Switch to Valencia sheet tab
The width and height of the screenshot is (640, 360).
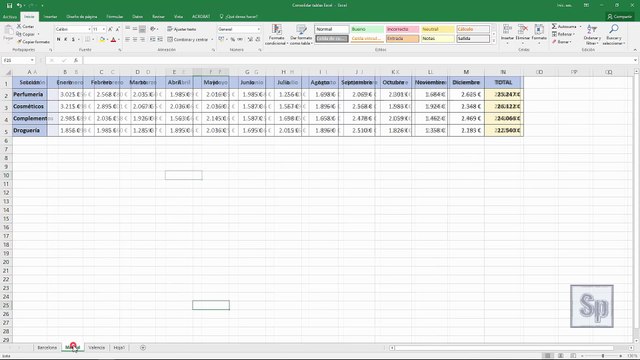pos(97,348)
